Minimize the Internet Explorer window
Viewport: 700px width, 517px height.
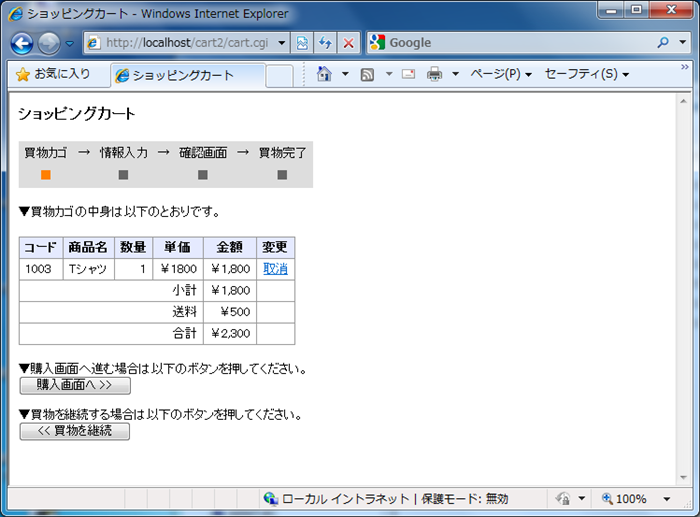(x=611, y=10)
